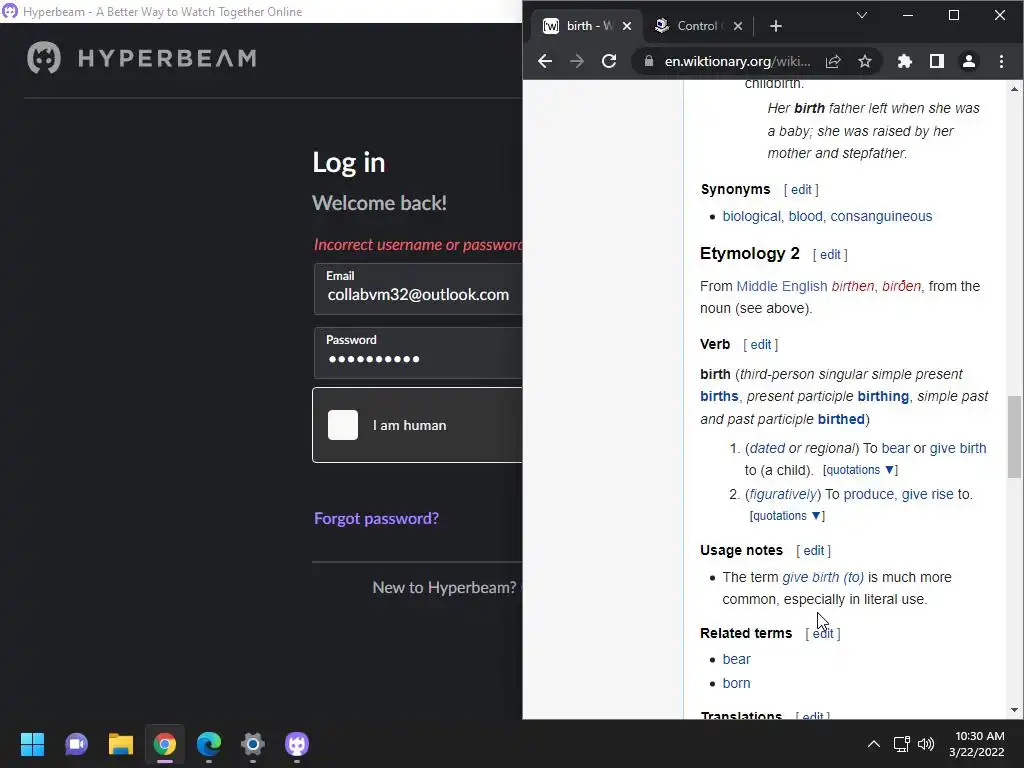Open the clock and date panel
Screen dimensions: 1024x768
coord(976,744)
